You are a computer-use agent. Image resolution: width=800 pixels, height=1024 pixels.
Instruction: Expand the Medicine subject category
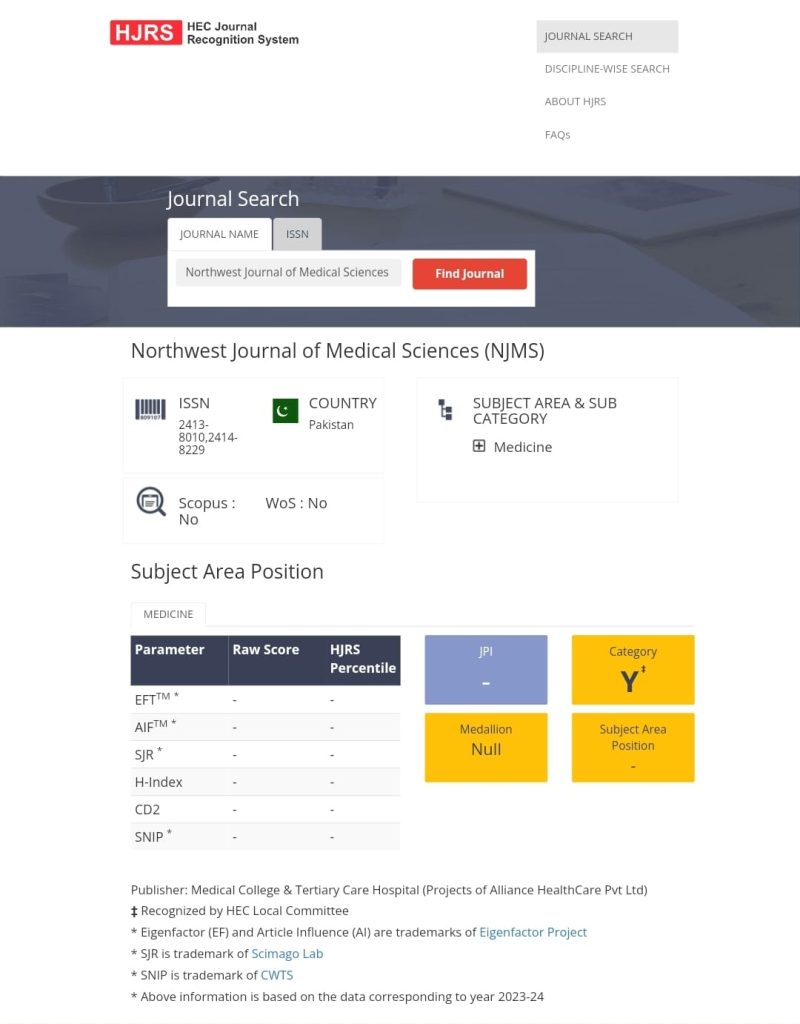click(479, 446)
